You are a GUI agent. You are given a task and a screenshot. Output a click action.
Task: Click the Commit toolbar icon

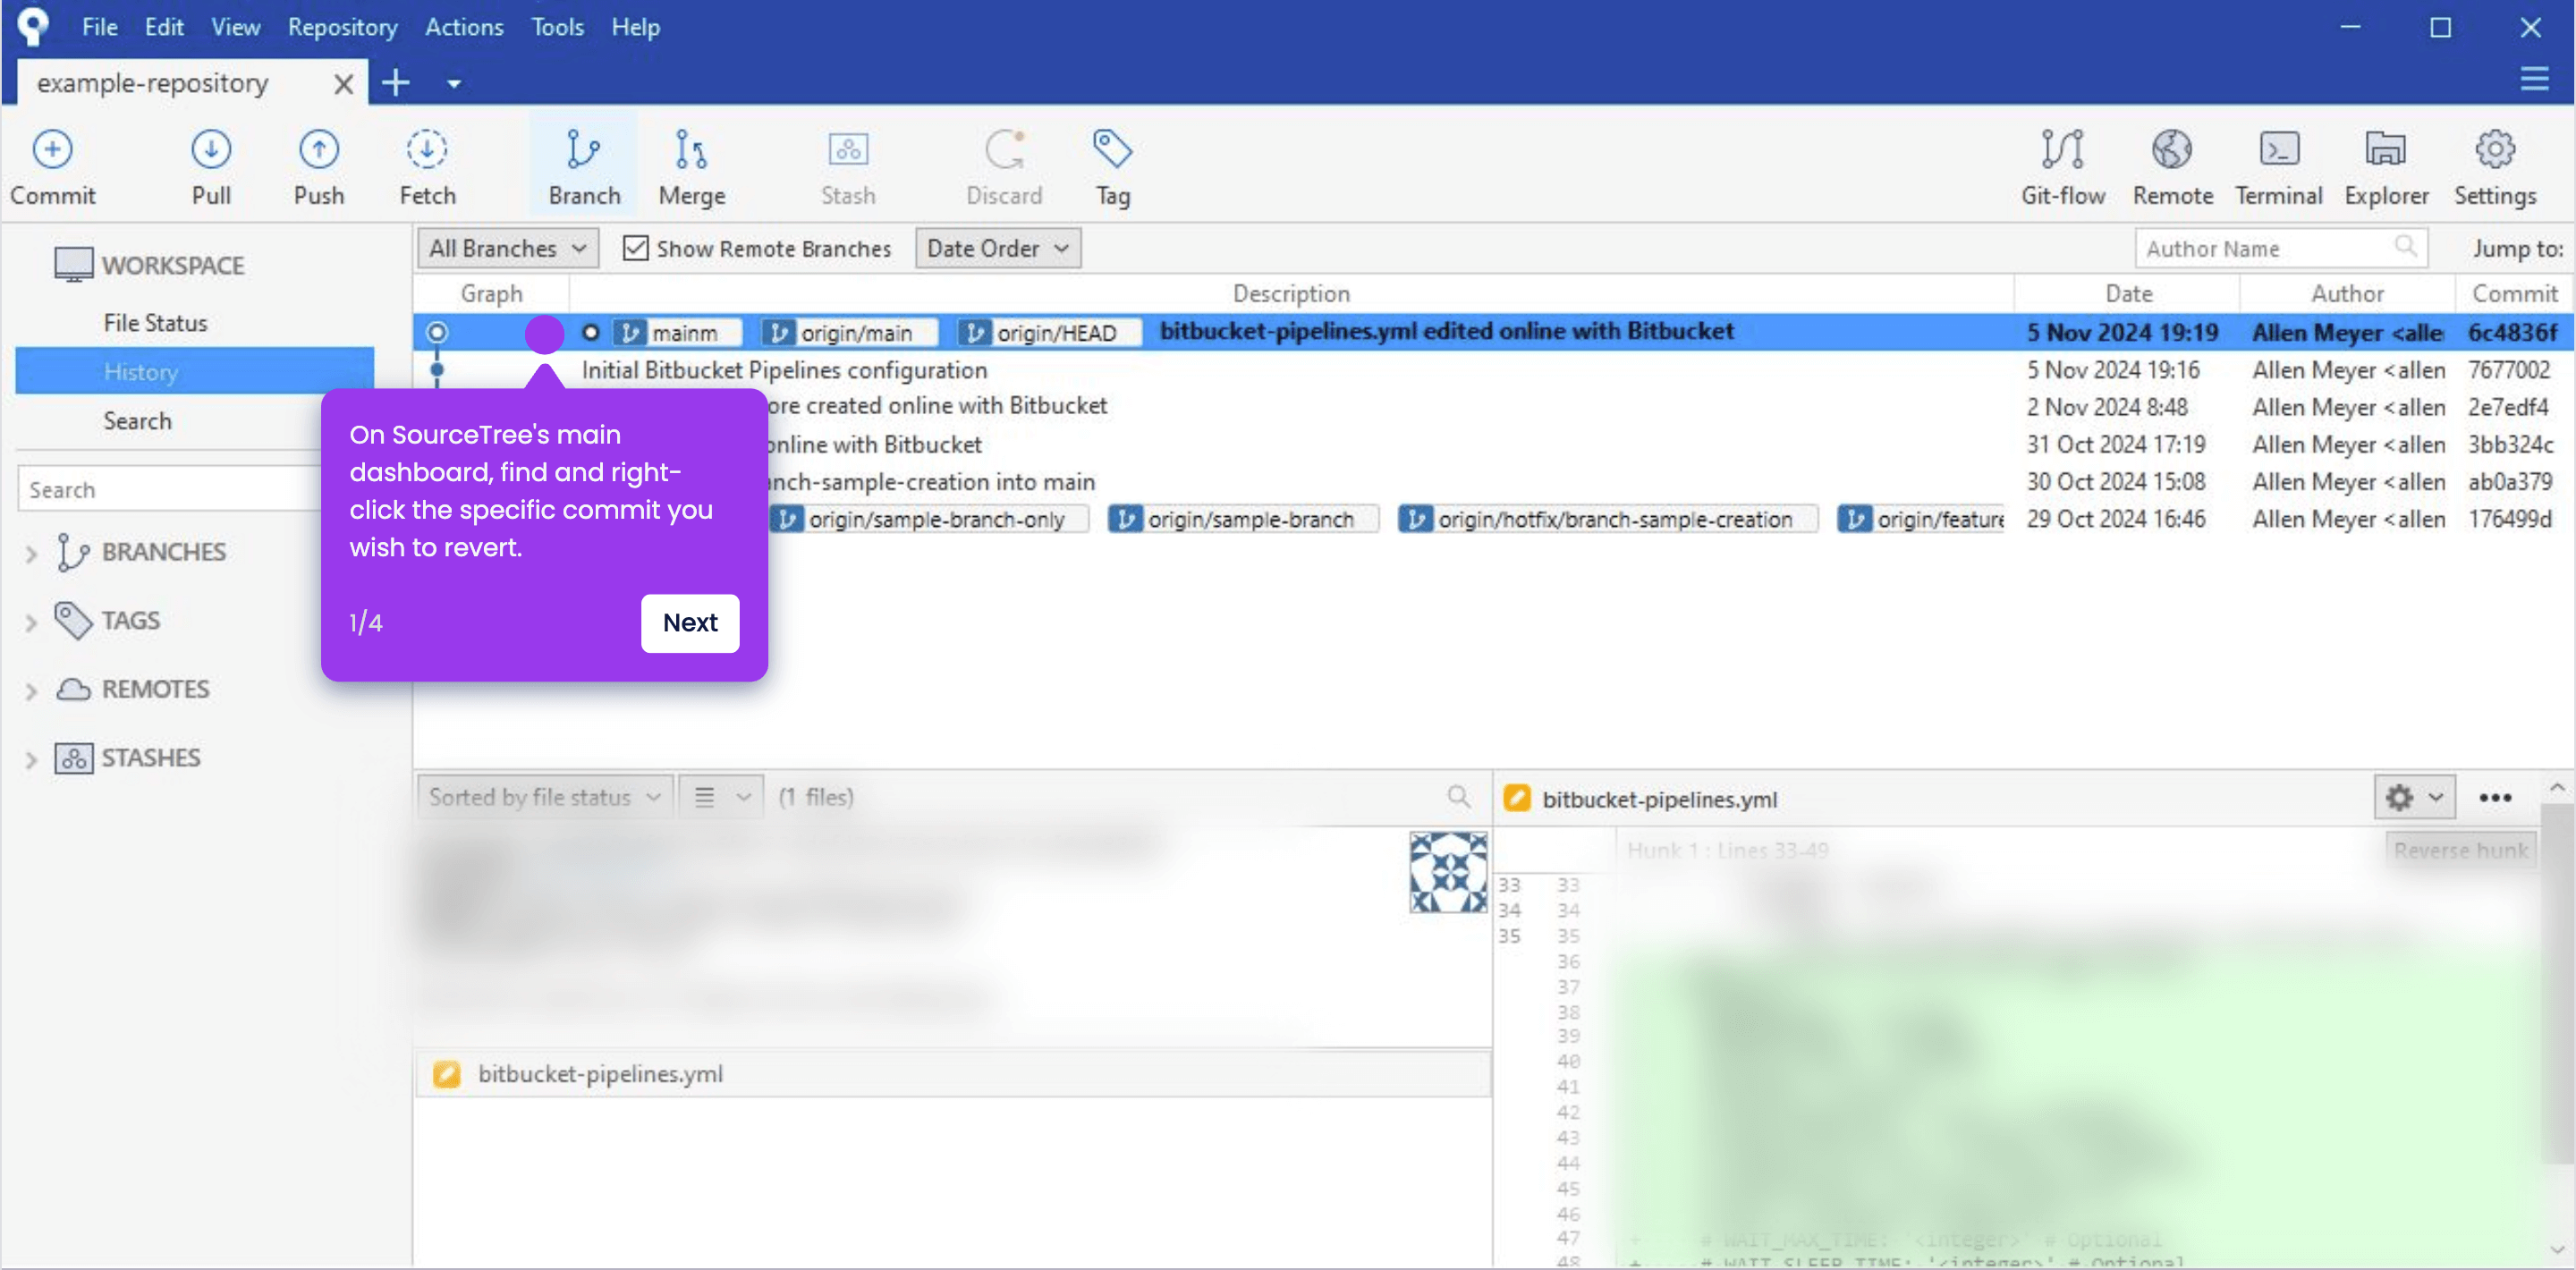tap(52, 166)
